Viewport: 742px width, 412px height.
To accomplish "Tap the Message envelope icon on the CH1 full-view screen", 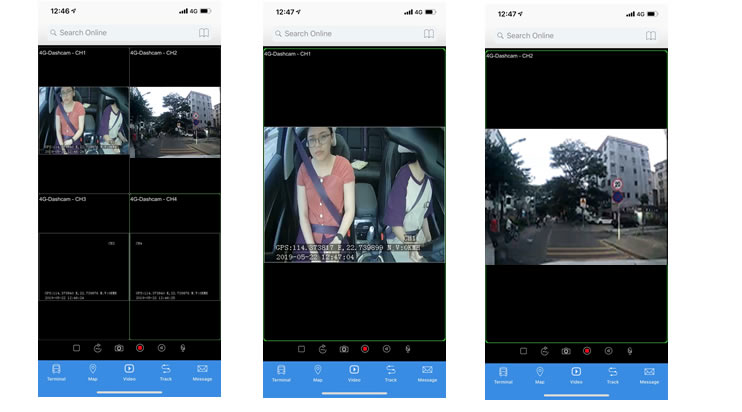I will (x=427, y=369).
